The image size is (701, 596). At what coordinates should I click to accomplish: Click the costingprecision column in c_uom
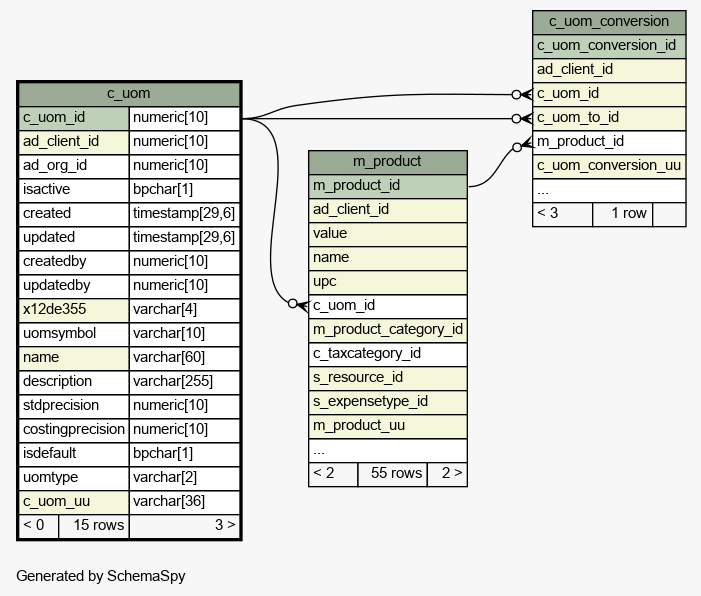[74, 429]
